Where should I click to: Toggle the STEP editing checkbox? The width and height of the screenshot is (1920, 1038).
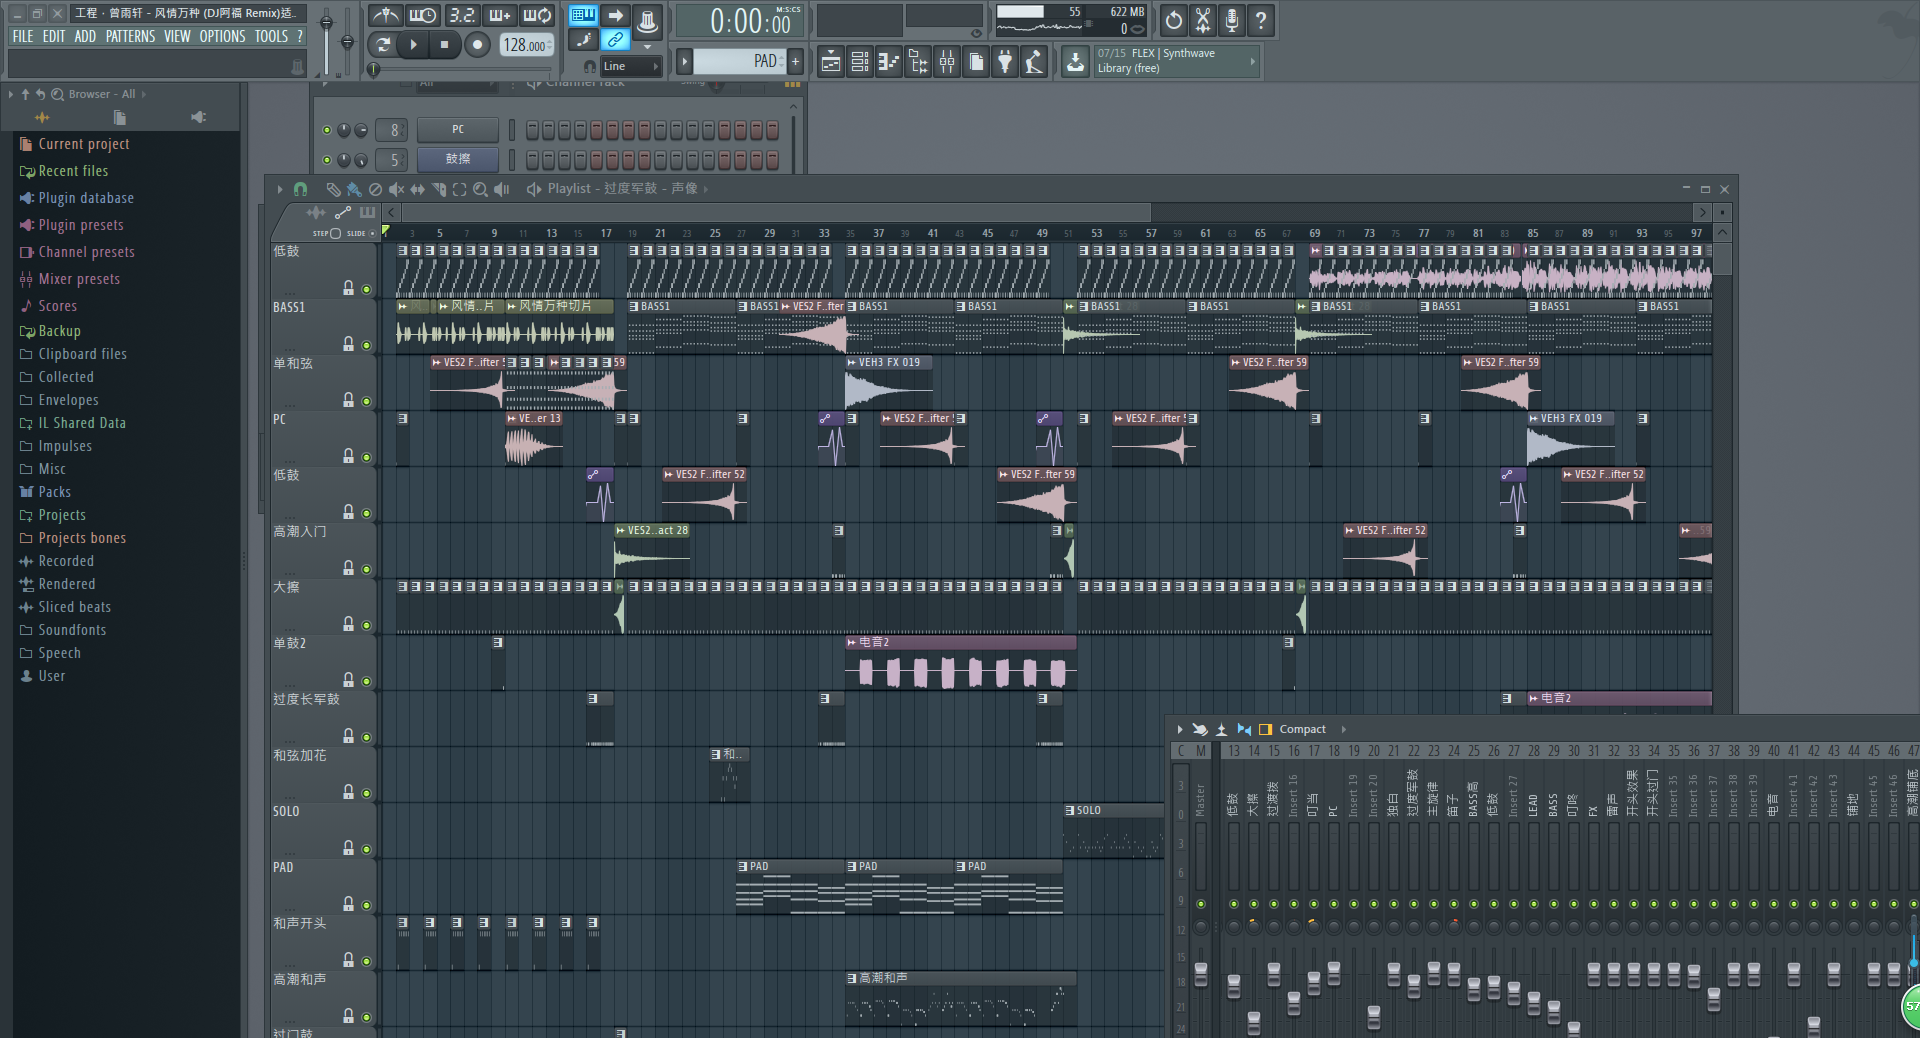coord(335,234)
